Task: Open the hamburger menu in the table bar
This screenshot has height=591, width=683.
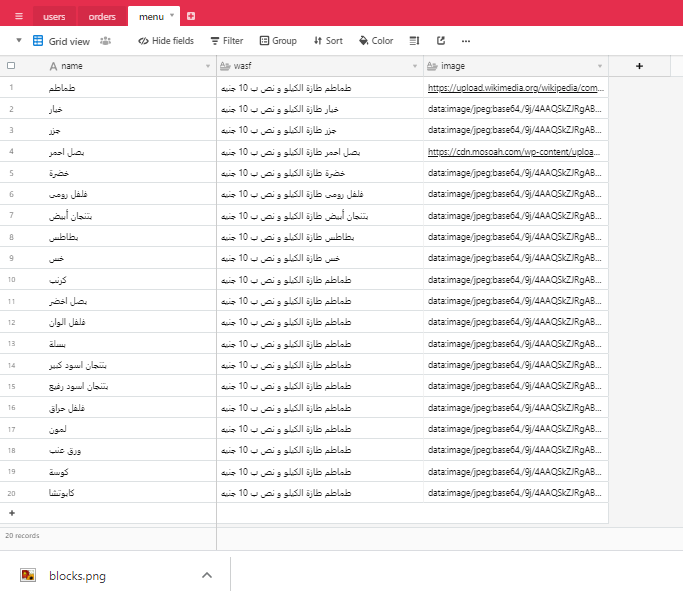Action: (x=19, y=16)
